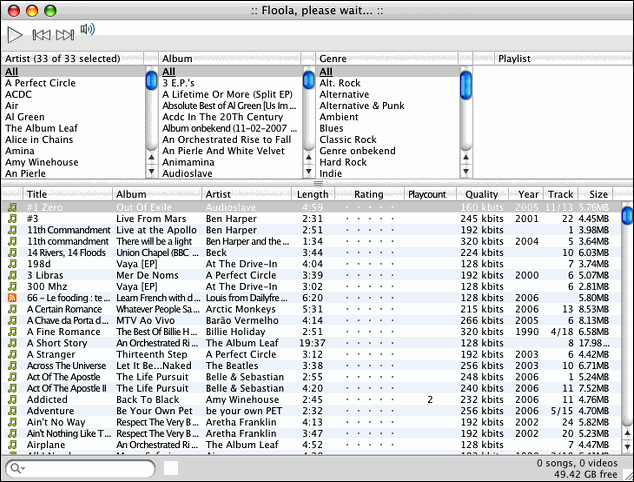Sort tracks by the Quality column header

[x=481, y=194]
